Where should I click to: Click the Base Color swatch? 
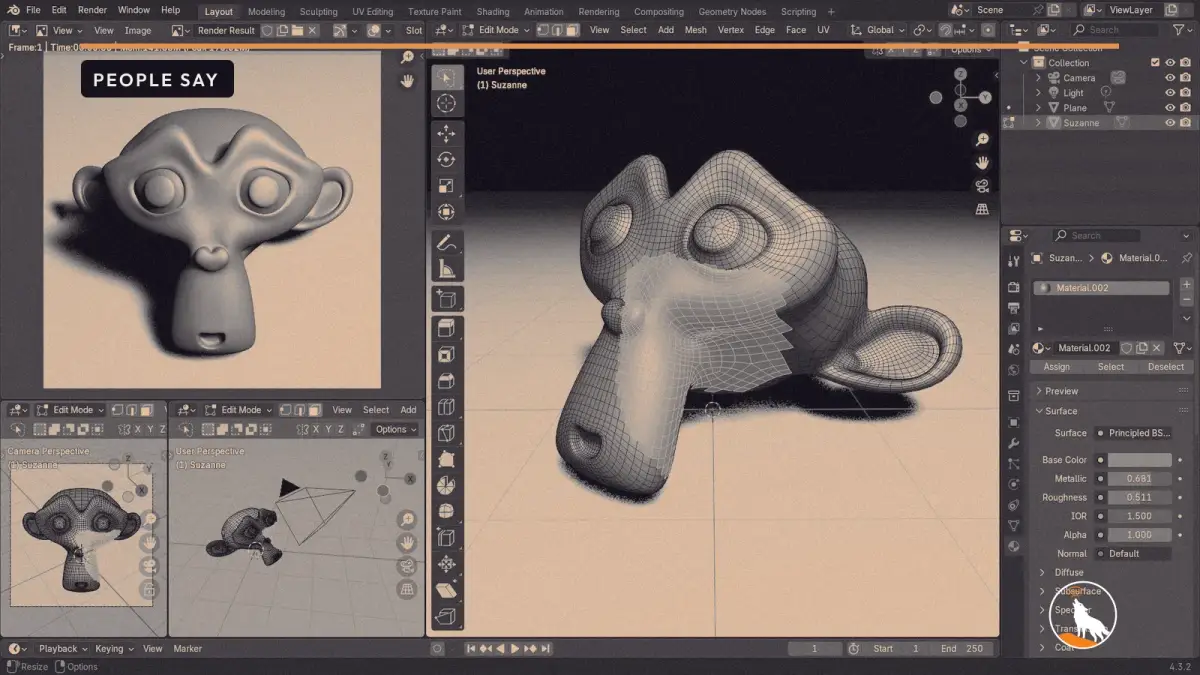click(x=1140, y=460)
